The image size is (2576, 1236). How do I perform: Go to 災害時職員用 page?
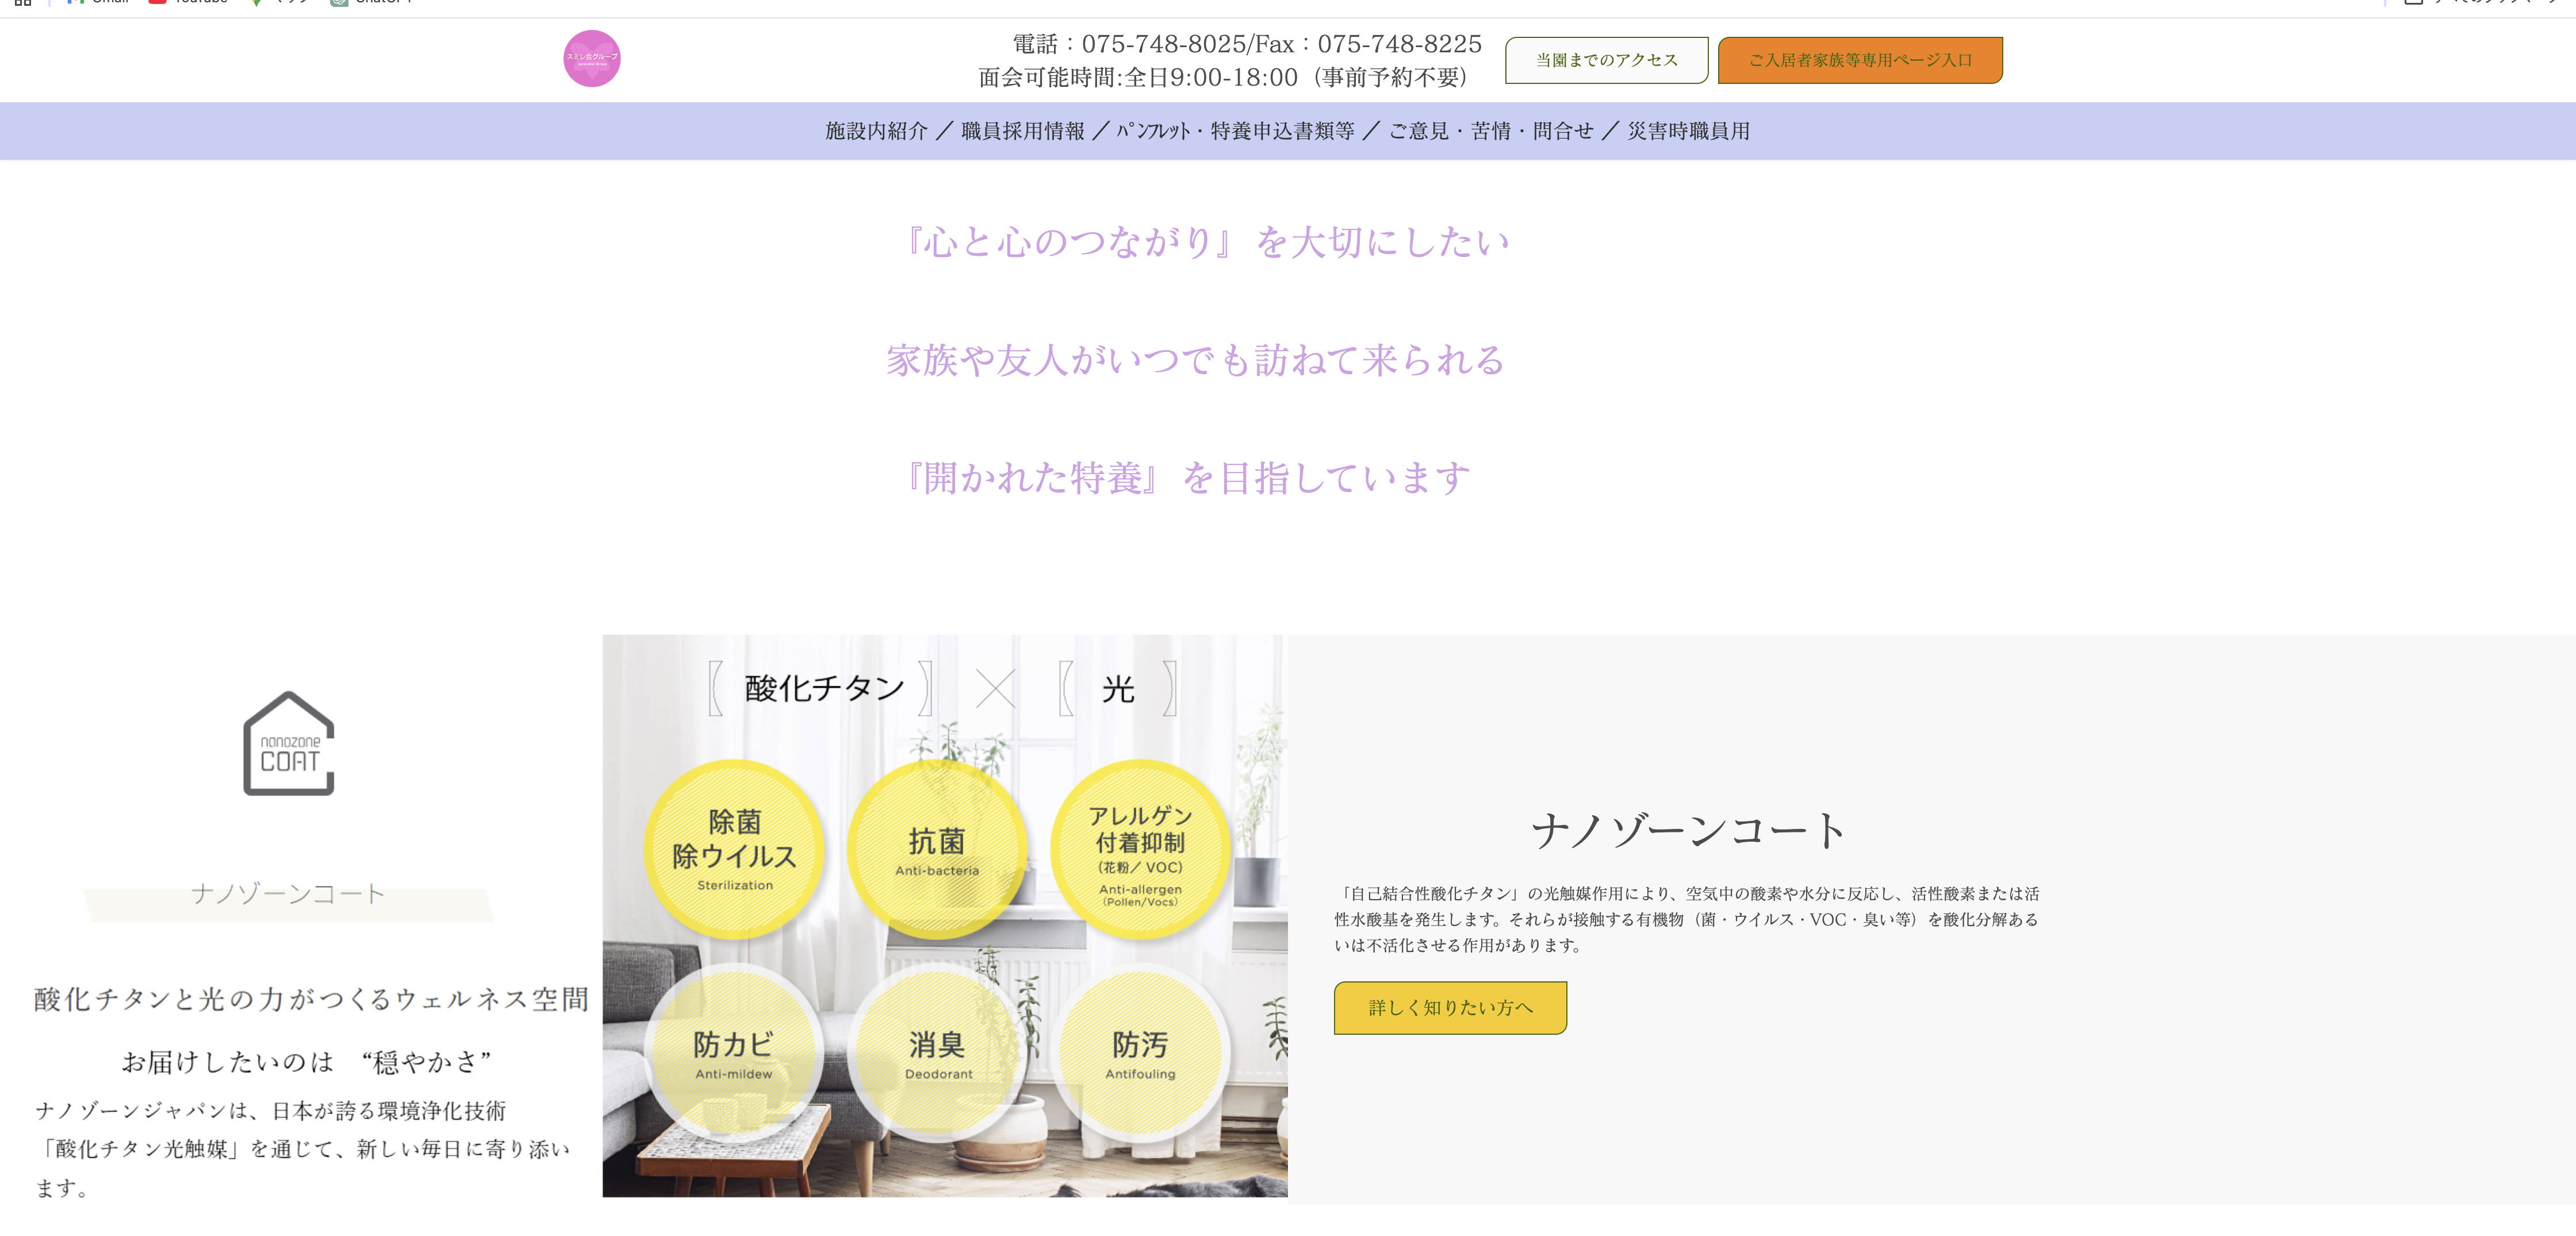tap(1688, 131)
